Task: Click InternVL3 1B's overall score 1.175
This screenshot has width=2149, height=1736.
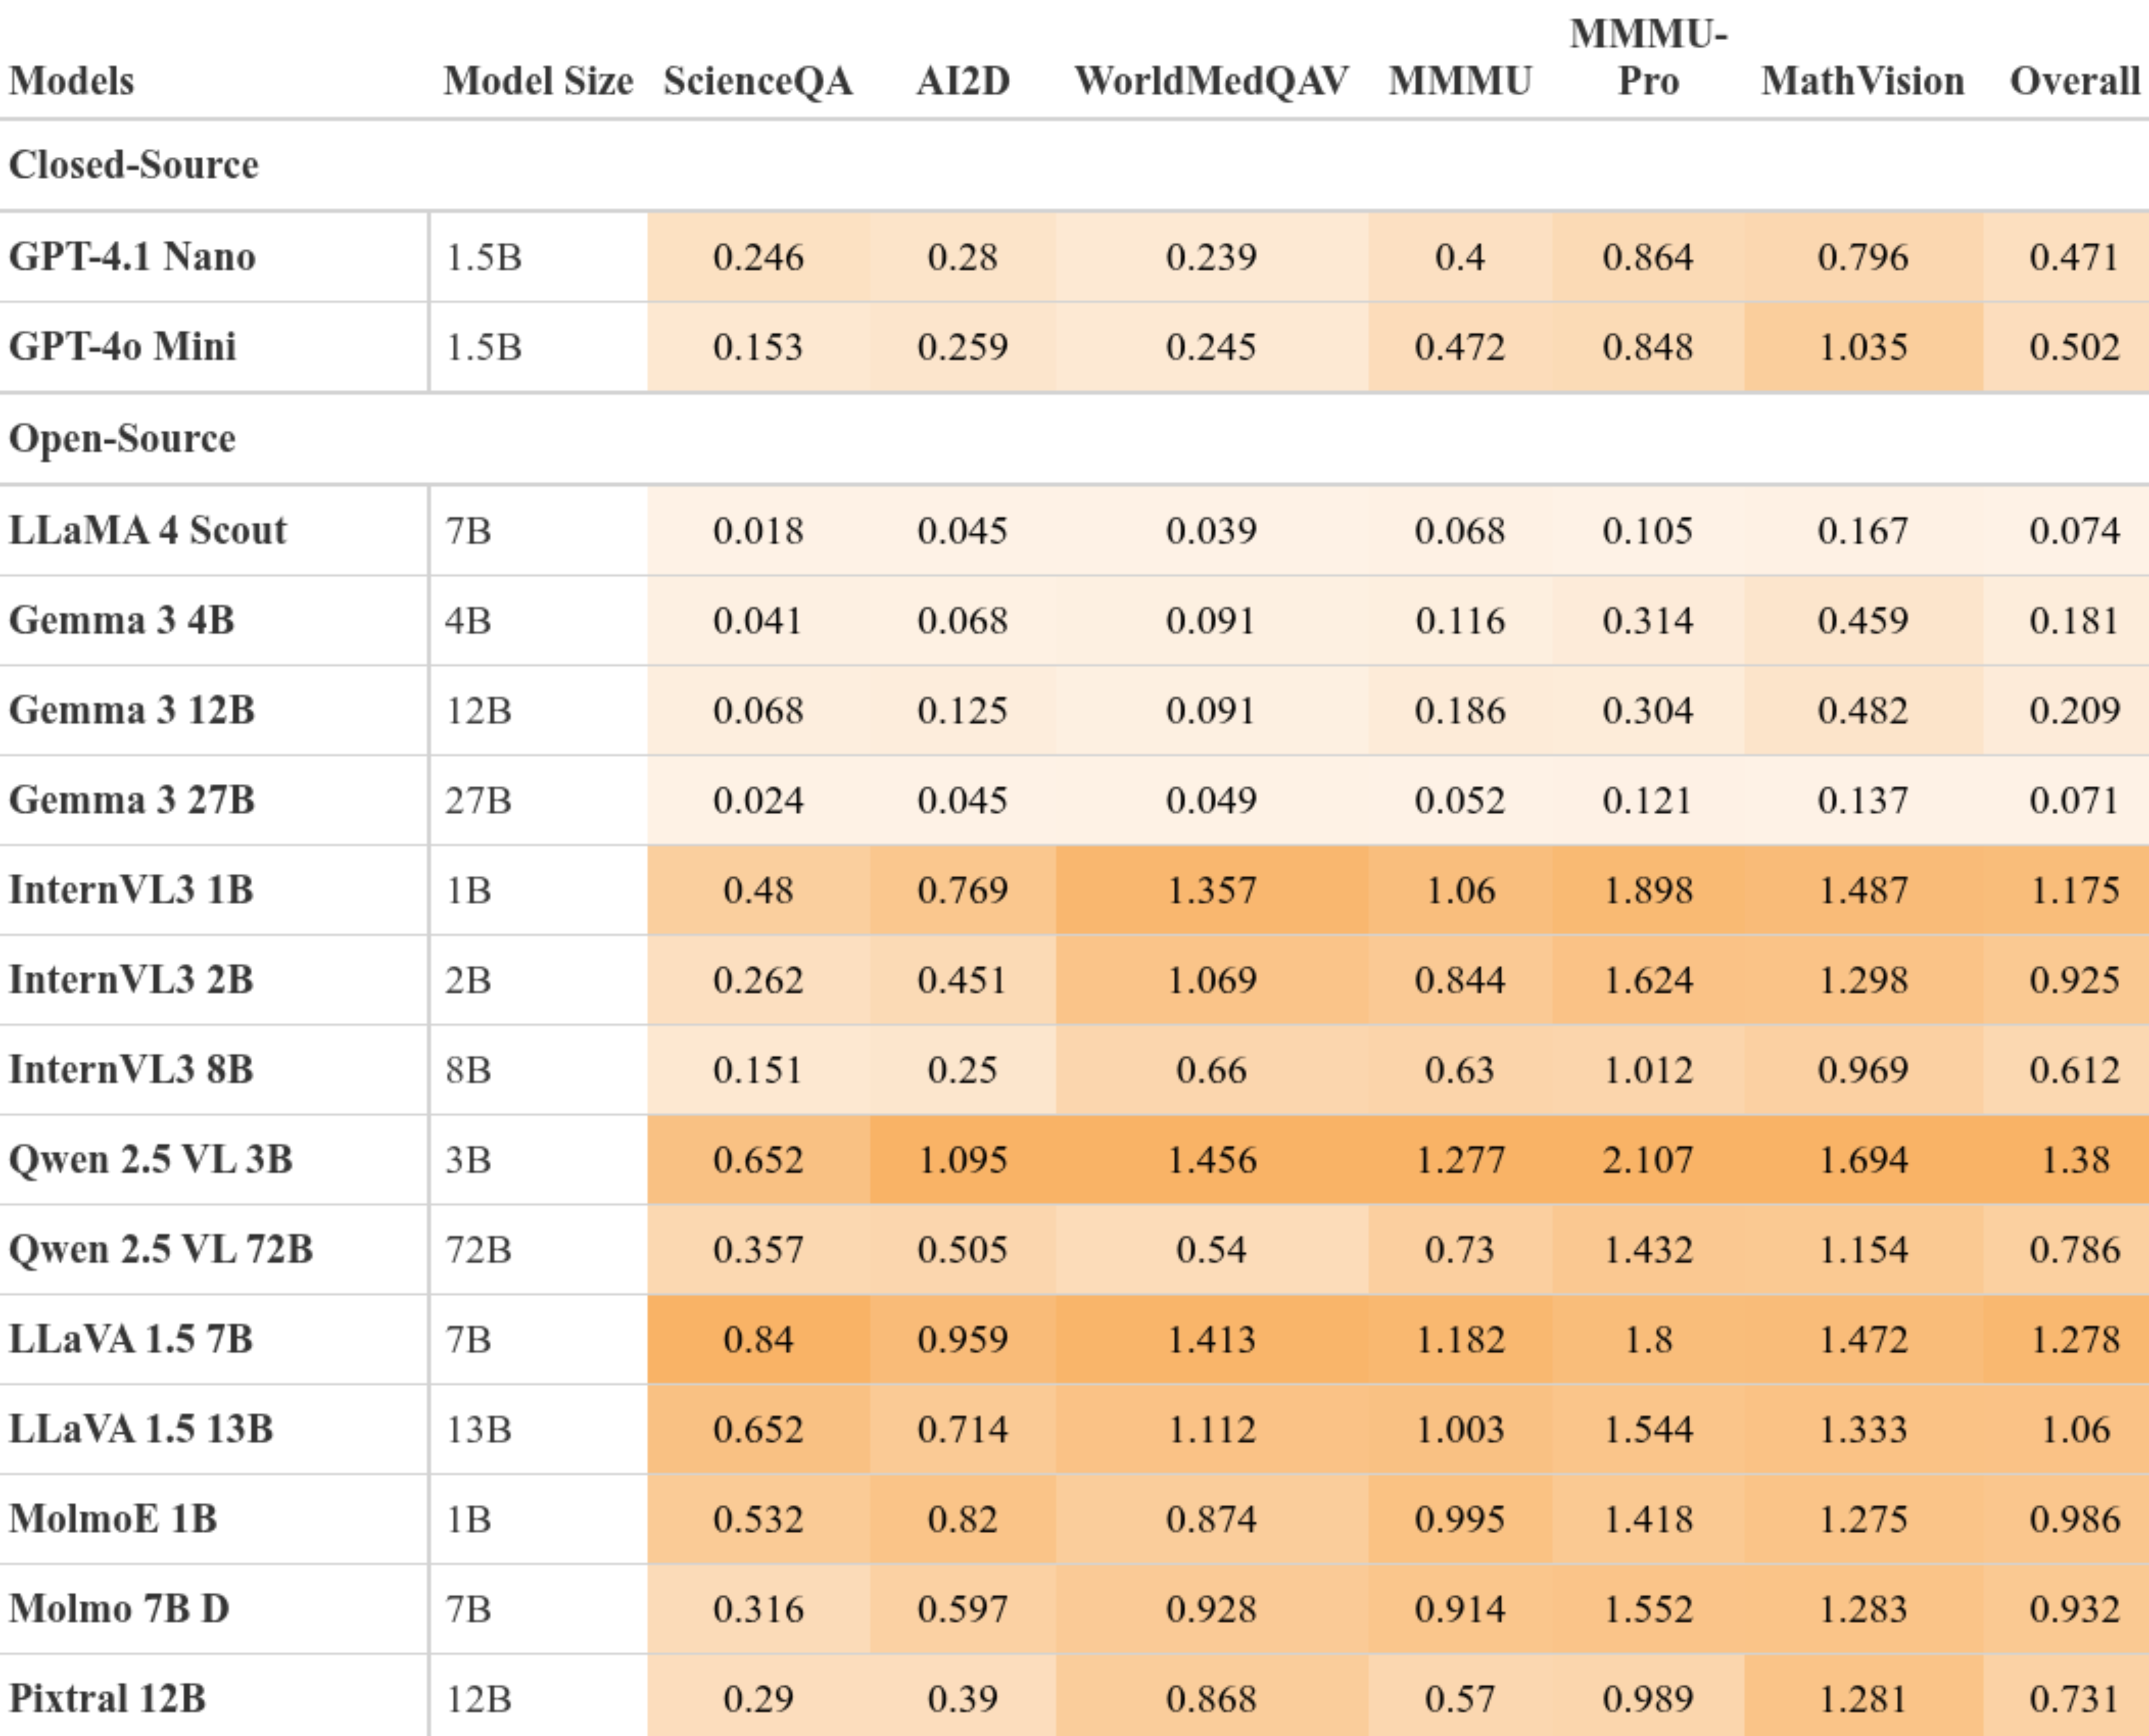Action: point(2075,890)
